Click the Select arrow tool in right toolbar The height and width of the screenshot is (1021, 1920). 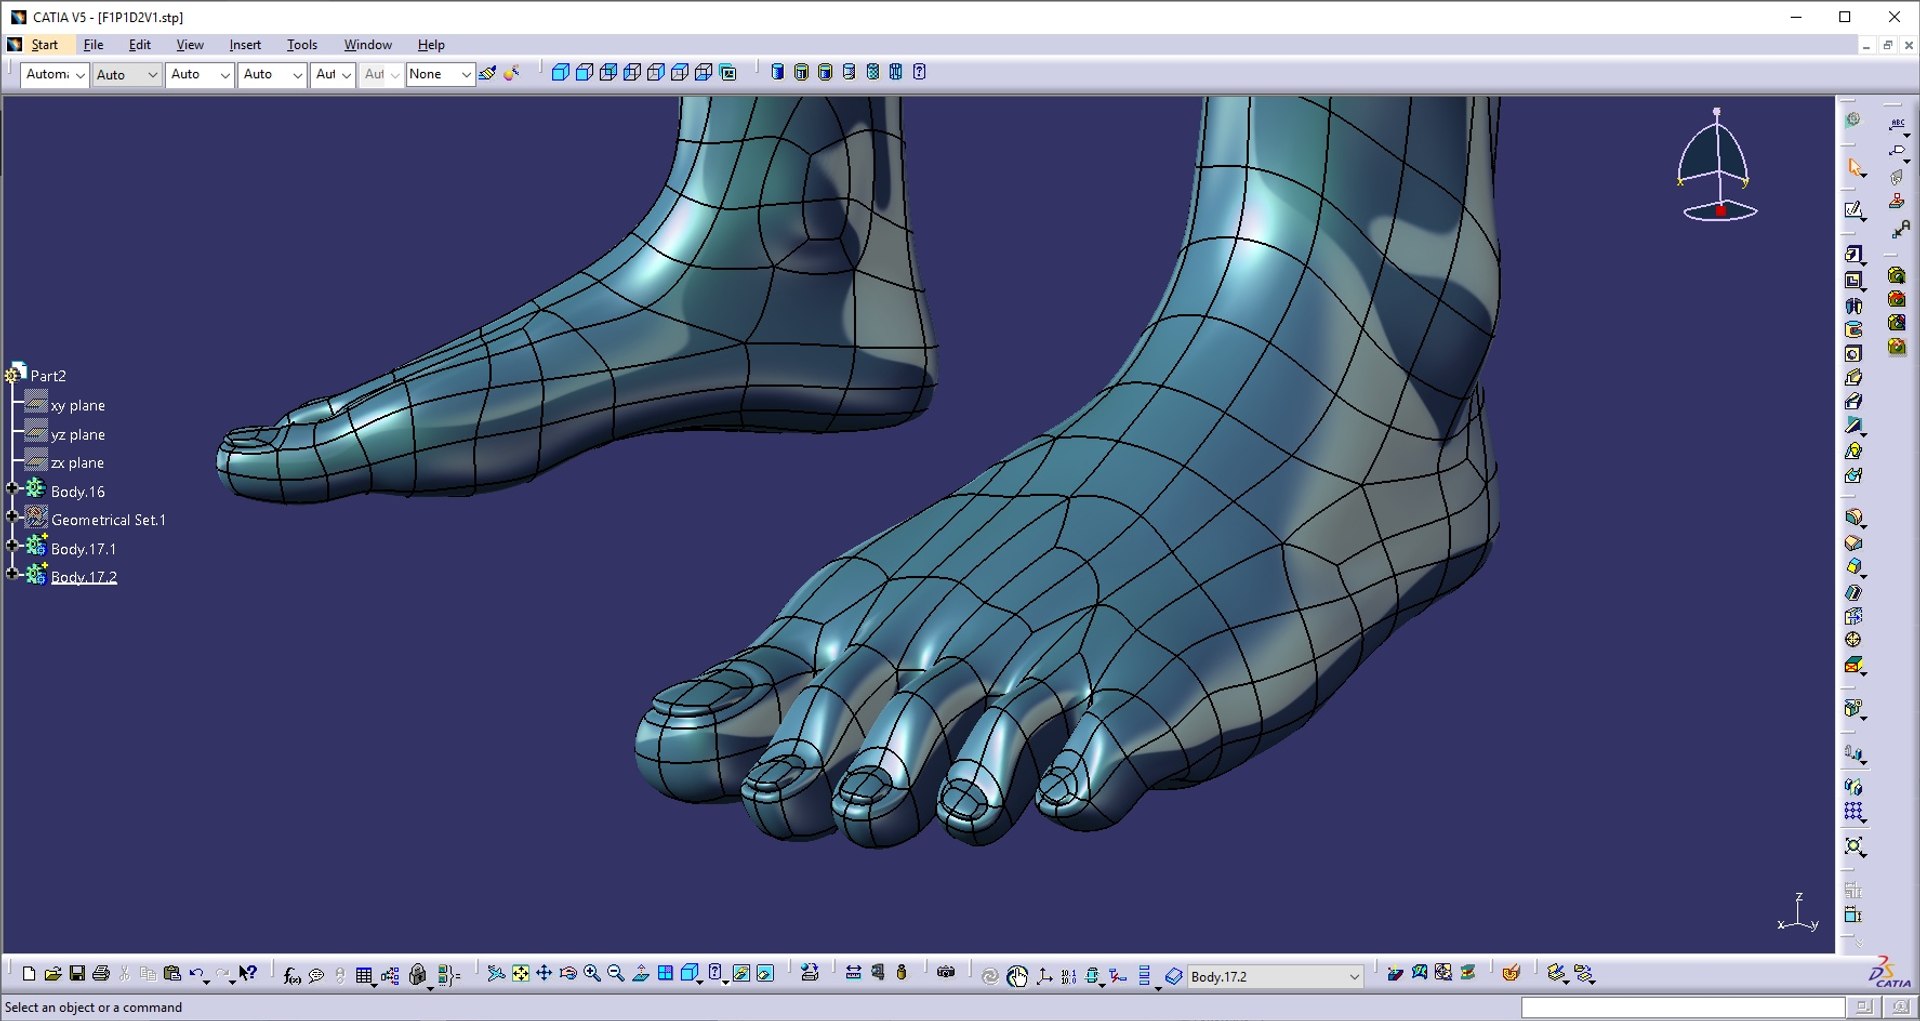coord(1856,168)
